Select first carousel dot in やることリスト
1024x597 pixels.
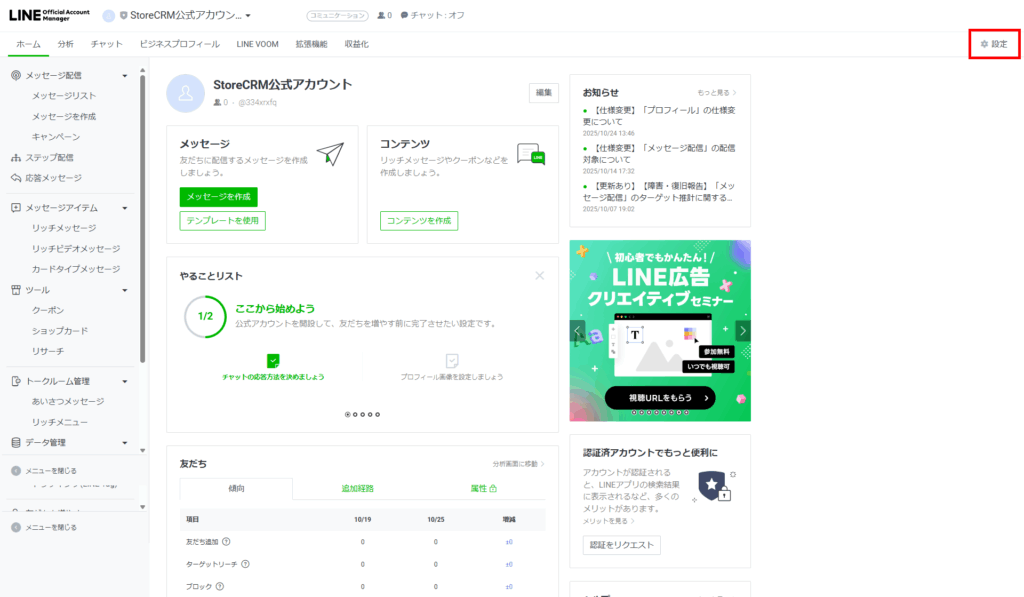pos(347,414)
